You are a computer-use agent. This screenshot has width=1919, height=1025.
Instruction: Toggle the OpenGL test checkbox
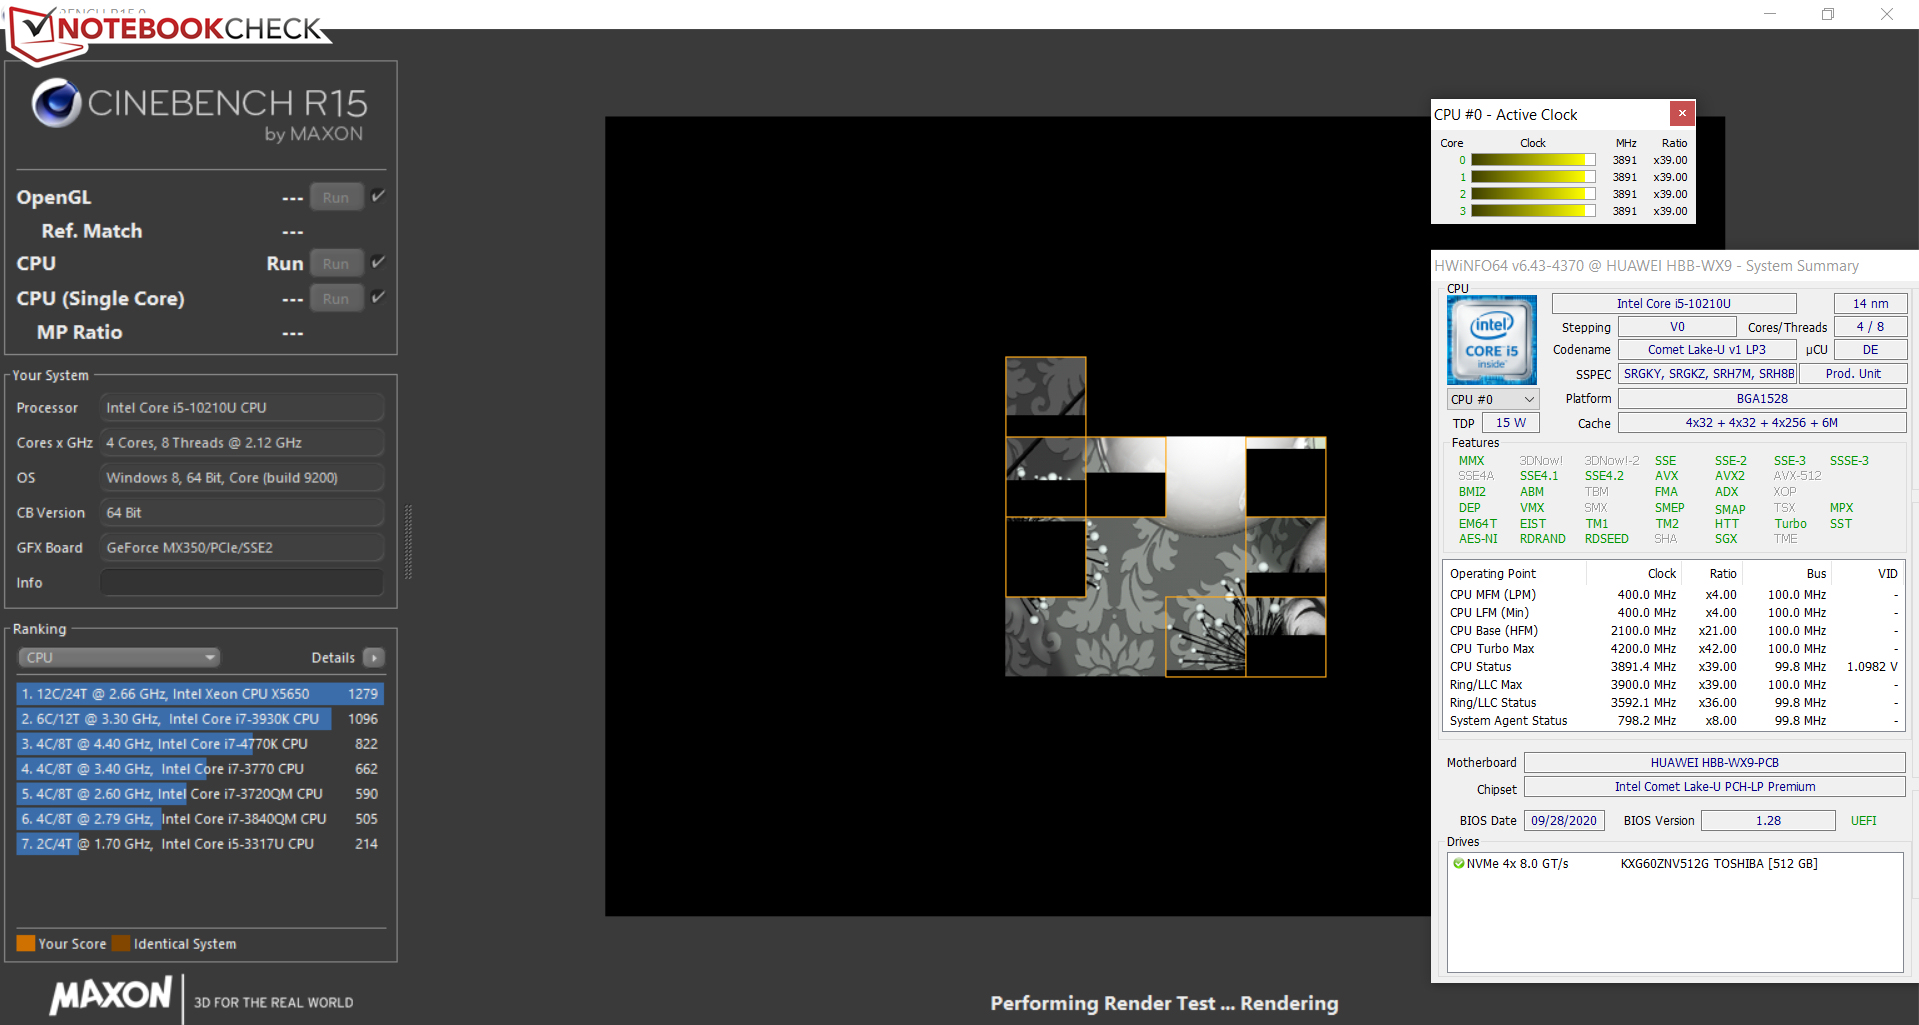tap(378, 196)
